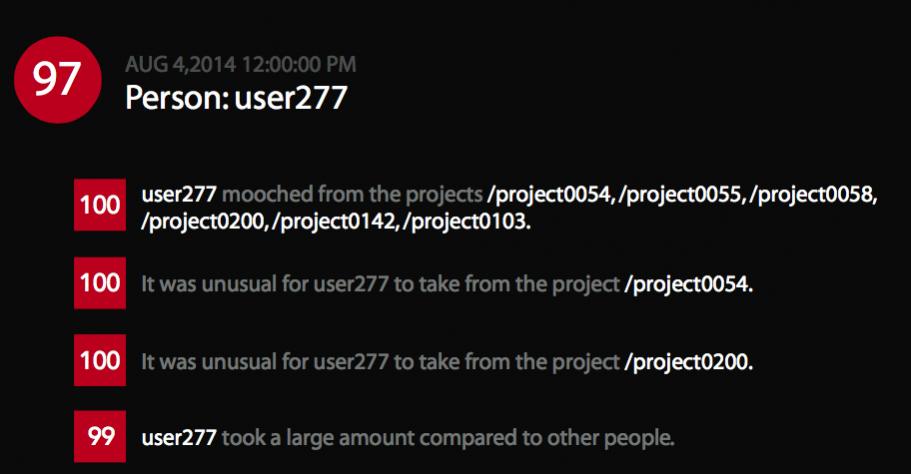Click 'took a large amount compared' text
The image size is (911, 474).
click(x=369, y=438)
